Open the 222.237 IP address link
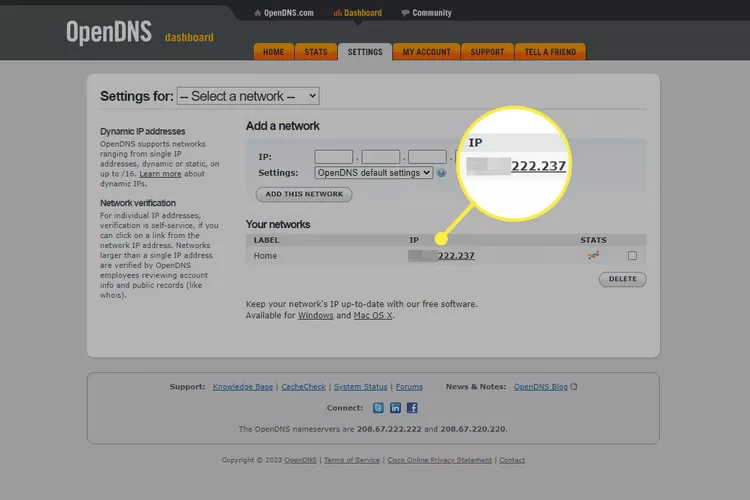This screenshot has height=500, width=750. pos(456,256)
